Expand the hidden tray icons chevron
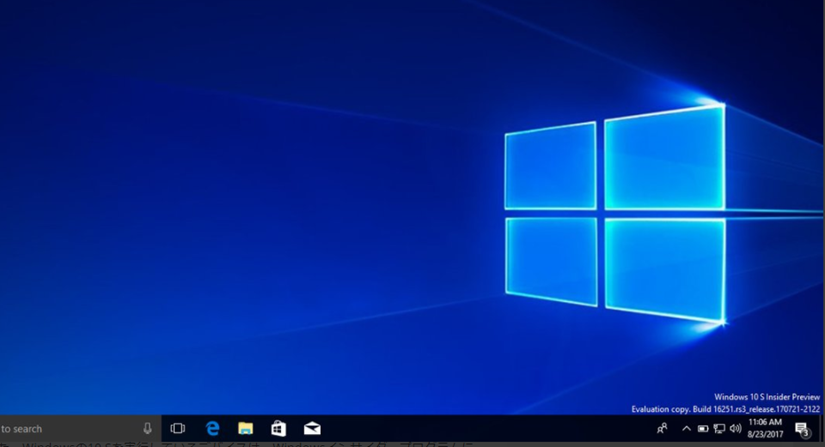 pyautogui.click(x=686, y=429)
